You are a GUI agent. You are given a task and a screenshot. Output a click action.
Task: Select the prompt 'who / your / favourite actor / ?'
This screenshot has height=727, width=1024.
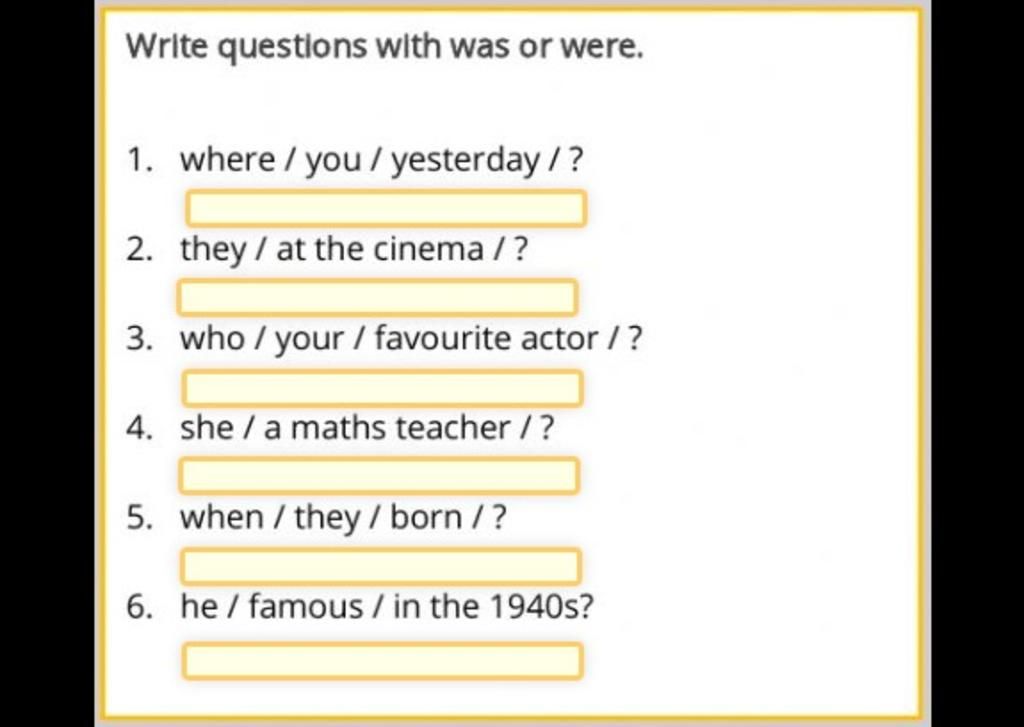pyautogui.click(x=411, y=339)
